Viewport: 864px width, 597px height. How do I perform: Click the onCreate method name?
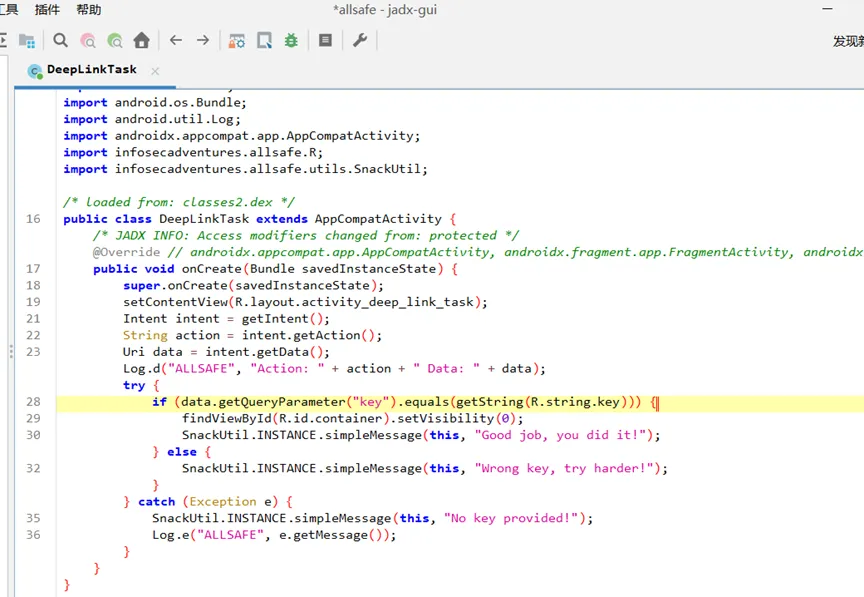click(212, 269)
